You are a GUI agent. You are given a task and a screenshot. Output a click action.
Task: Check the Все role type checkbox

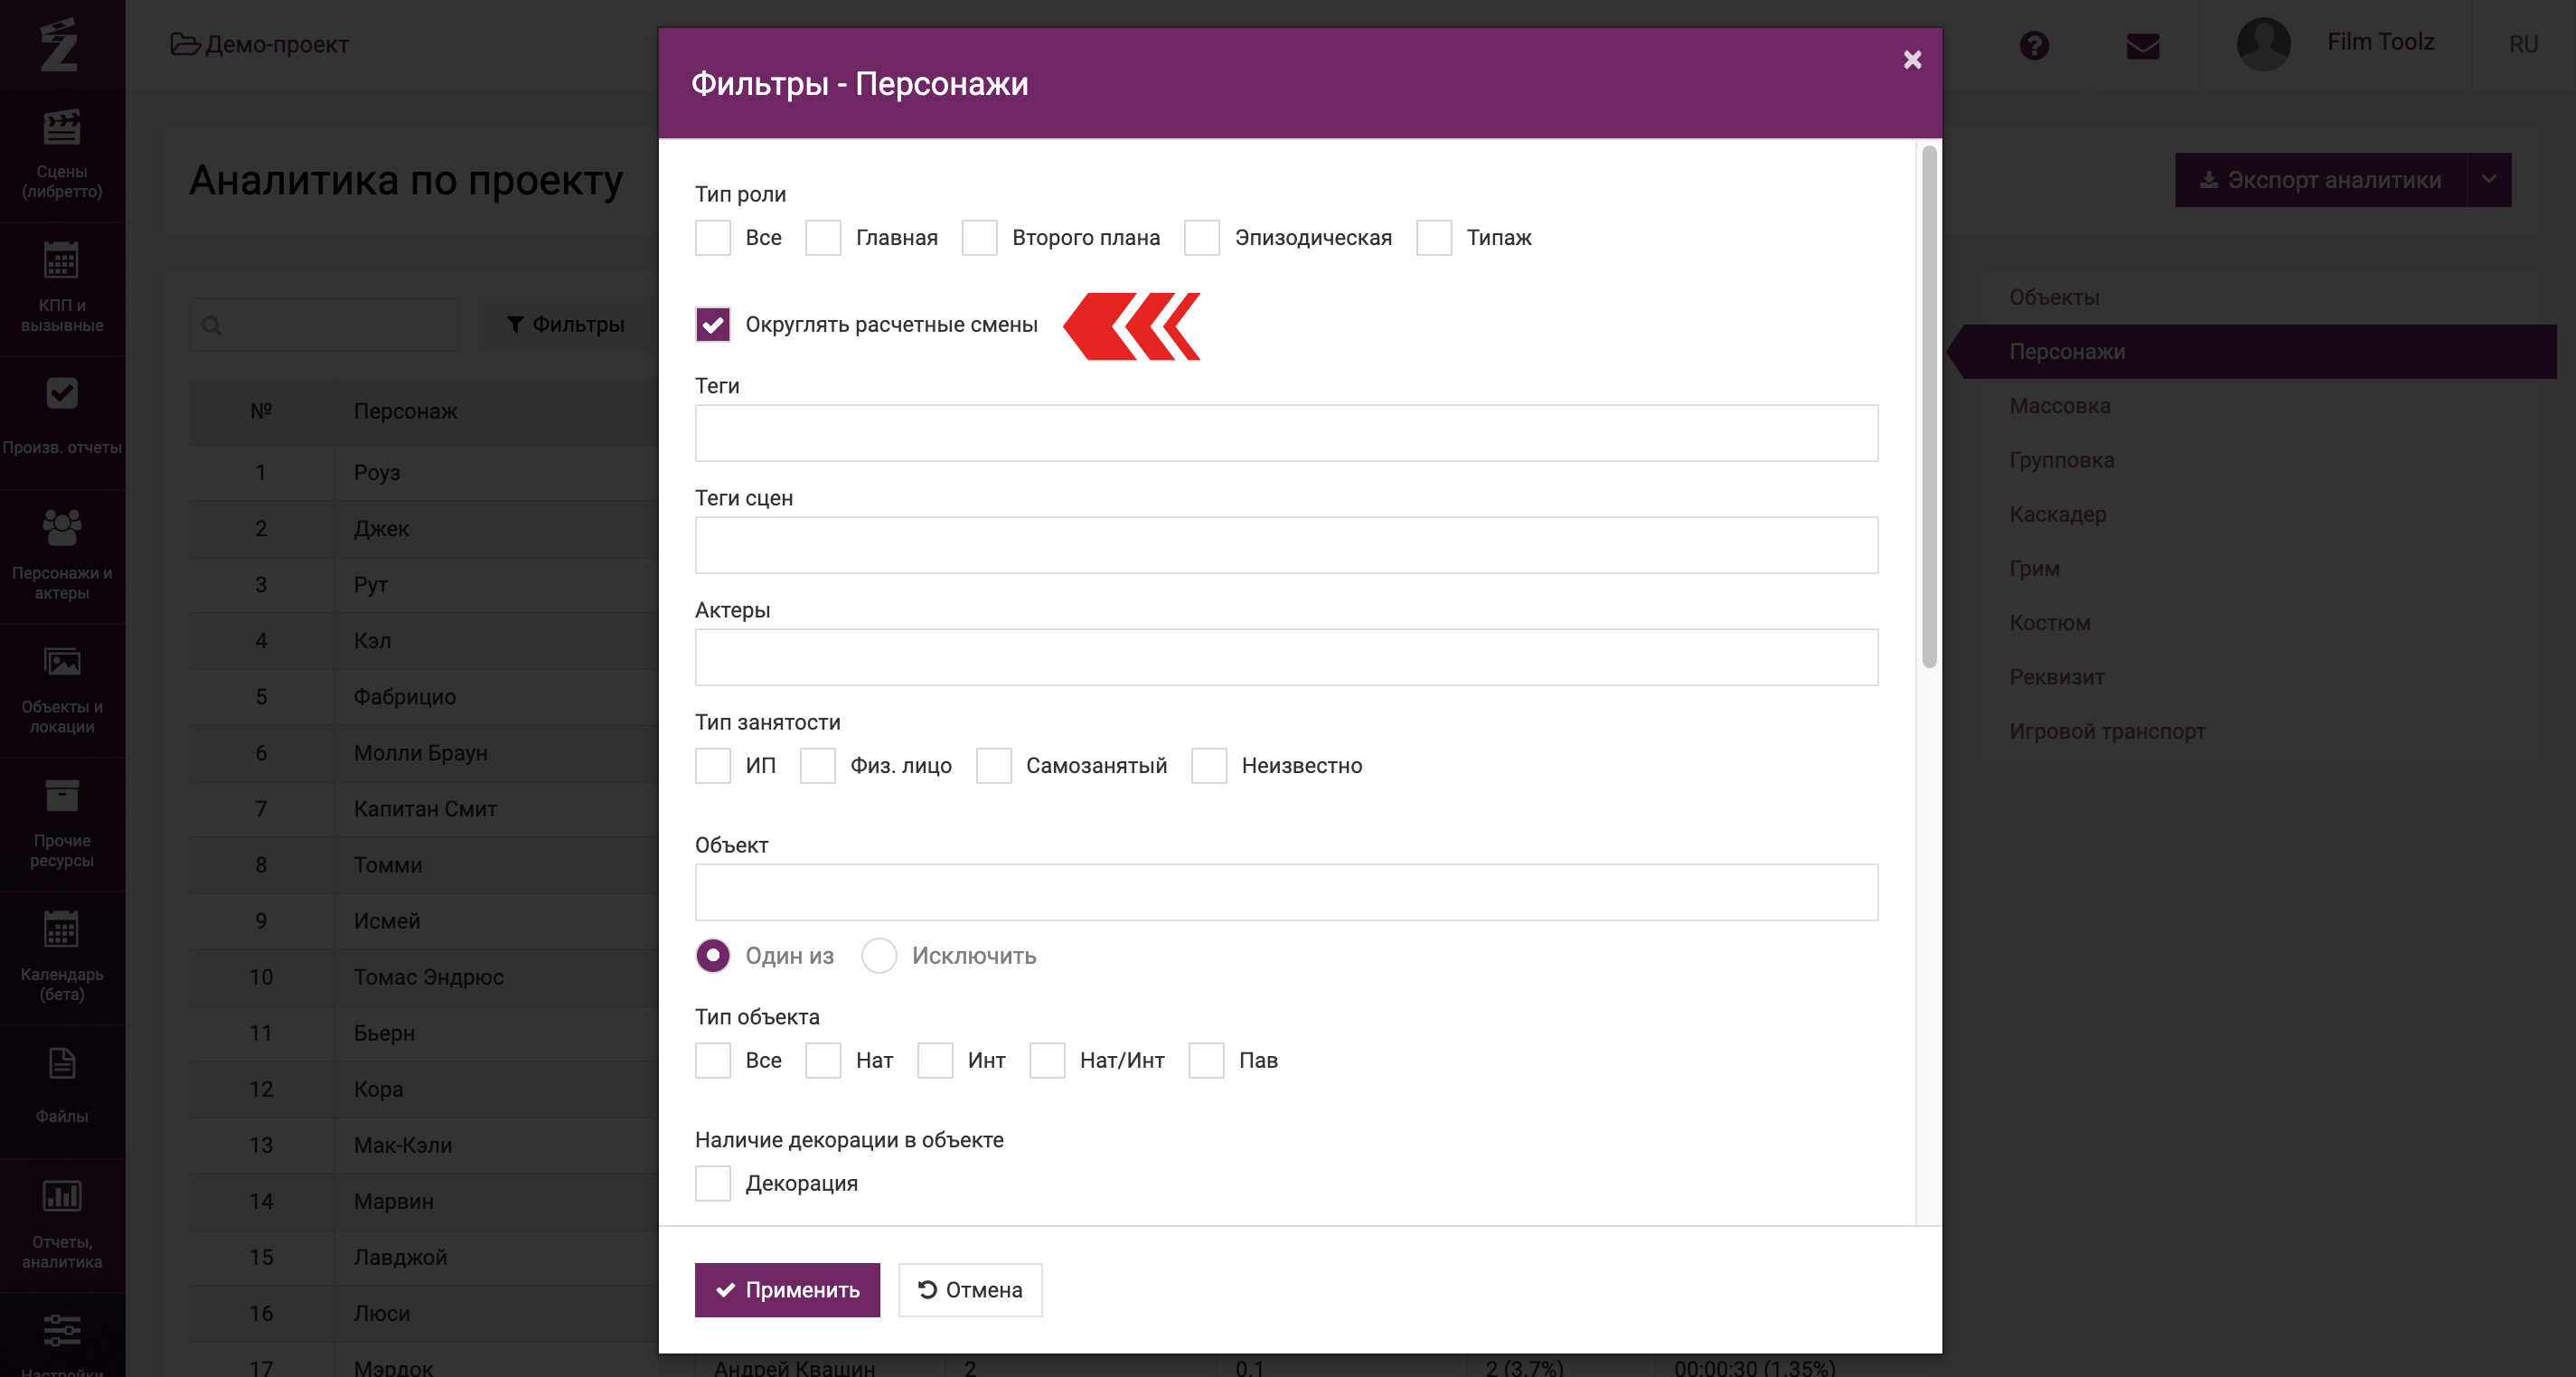pyautogui.click(x=713, y=238)
